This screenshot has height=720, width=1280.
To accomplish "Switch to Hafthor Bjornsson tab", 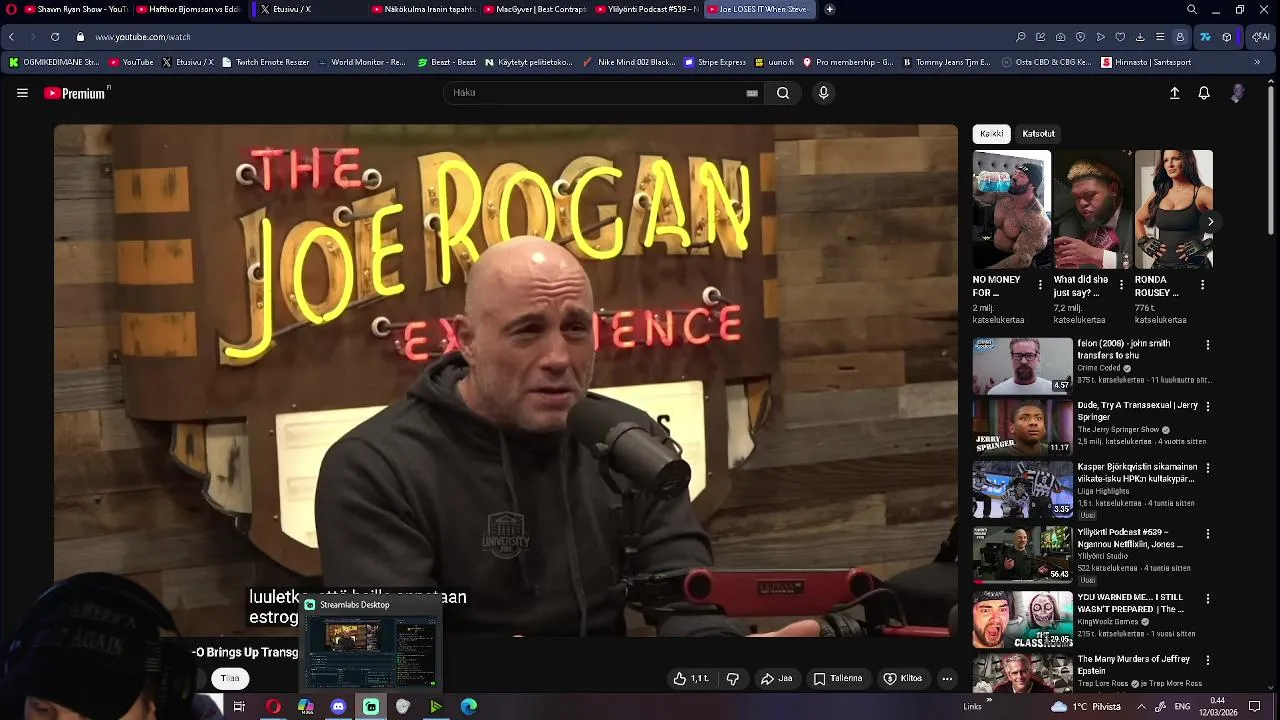I will point(187,9).
